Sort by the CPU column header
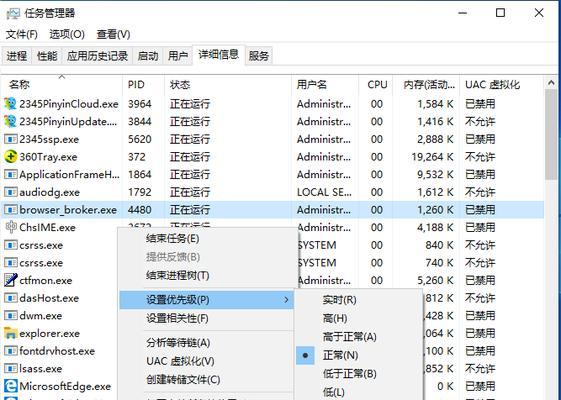 [x=376, y=85]
